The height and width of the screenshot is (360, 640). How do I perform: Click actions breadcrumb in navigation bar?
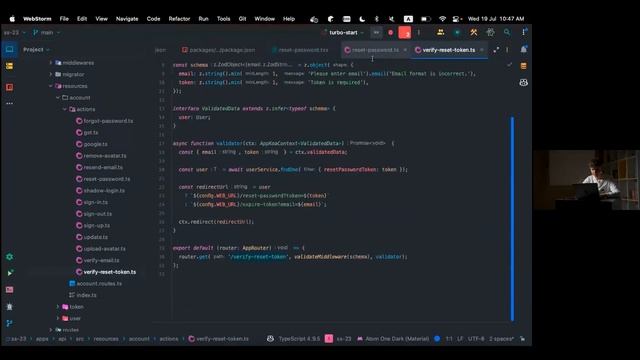pyautogui.click(x=169, y=339)
